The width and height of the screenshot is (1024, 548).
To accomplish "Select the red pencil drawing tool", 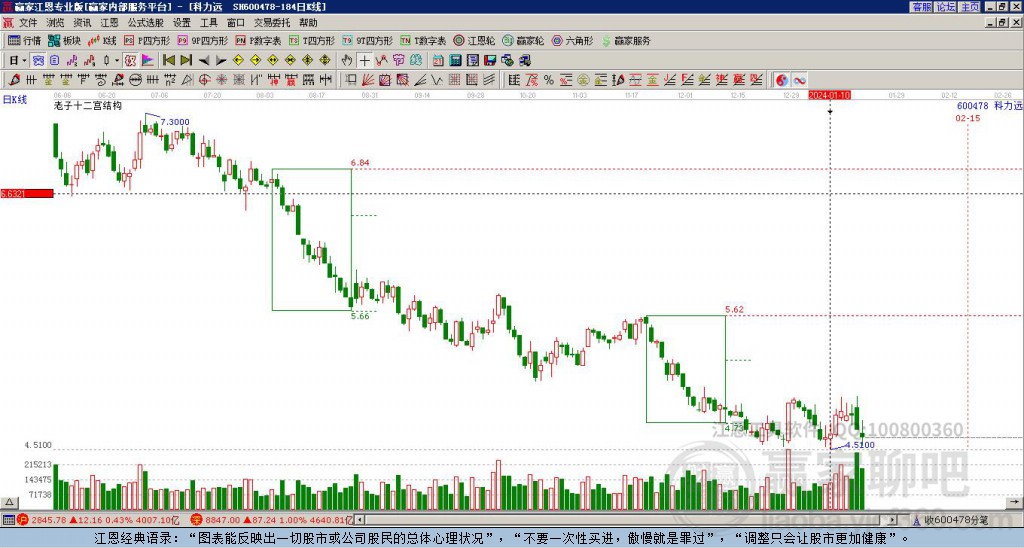I will 14,80.
